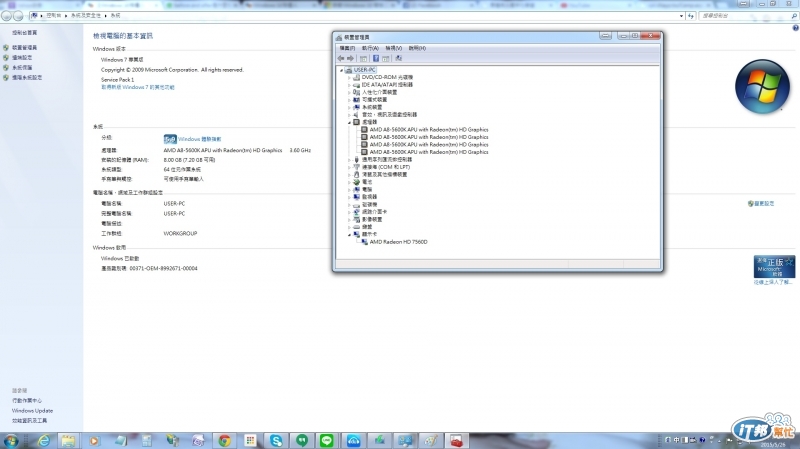Click the shield icon beside 遠端設定
Image resolution: width=800 pixels, height=449 pixels.
coord(6,58)
